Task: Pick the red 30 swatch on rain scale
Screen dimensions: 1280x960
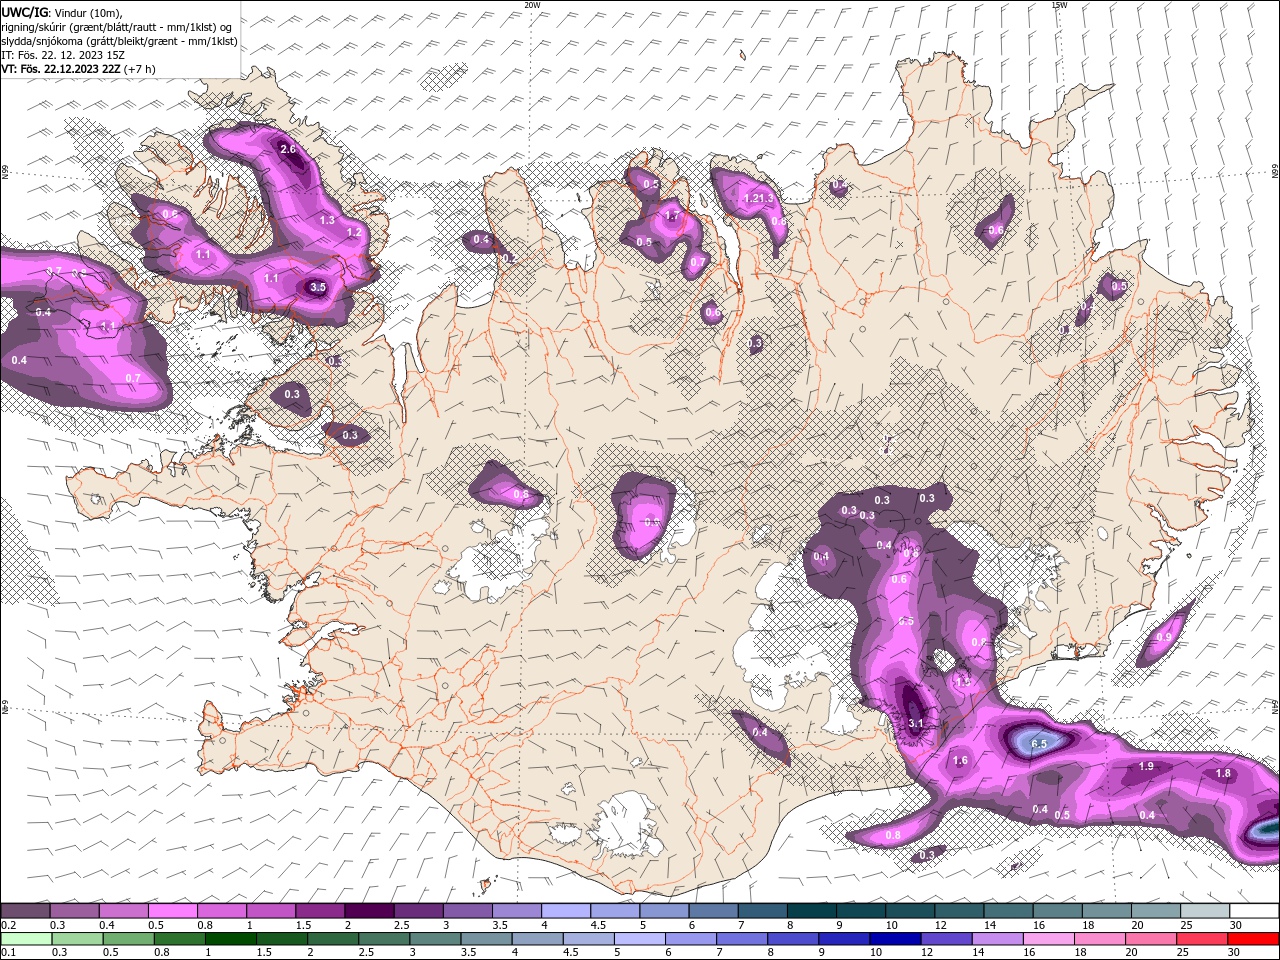Action: click(1254, 939)
